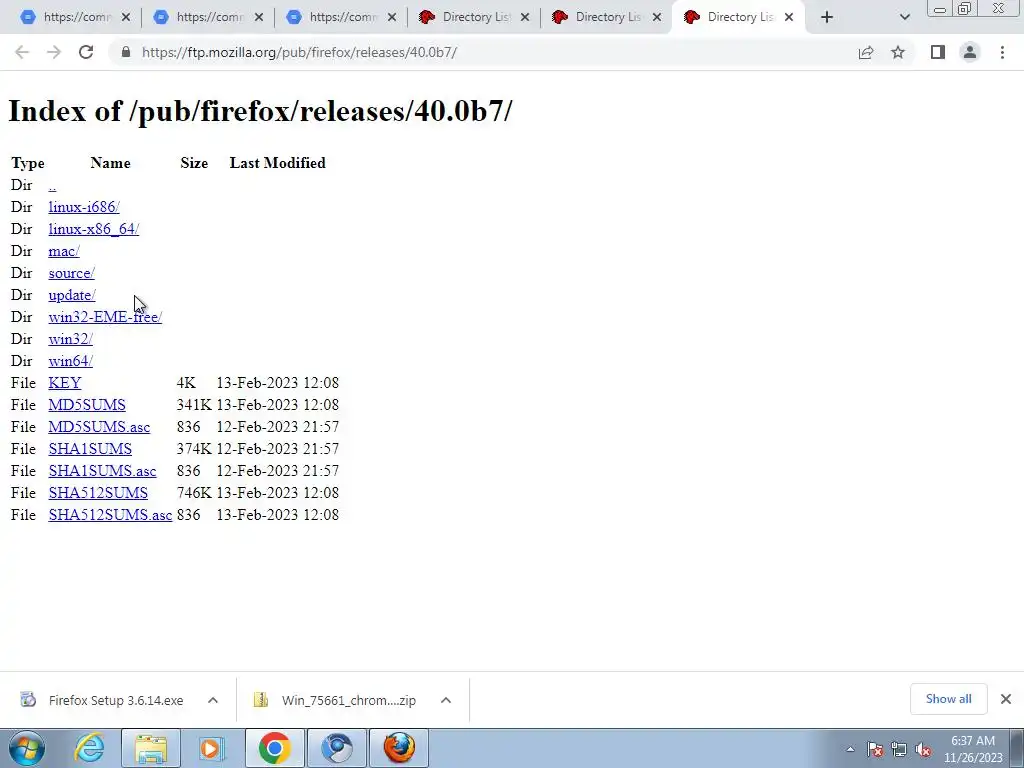Open the MD5SUMS file link
Screen dimensions: 1024x768
87,405
